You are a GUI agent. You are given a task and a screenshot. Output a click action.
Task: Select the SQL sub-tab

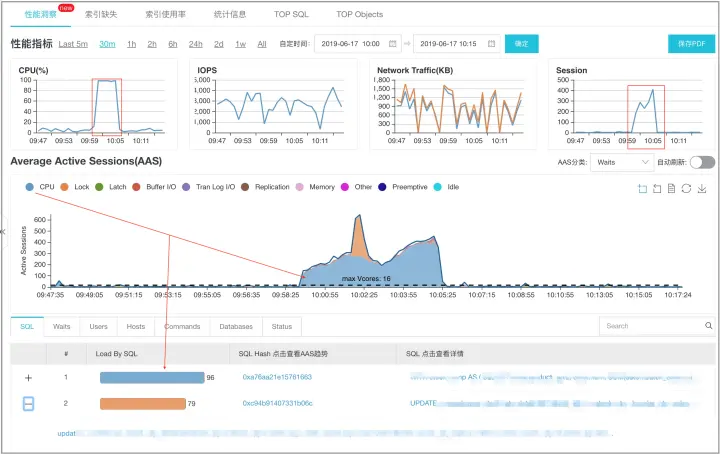(27, 326)
